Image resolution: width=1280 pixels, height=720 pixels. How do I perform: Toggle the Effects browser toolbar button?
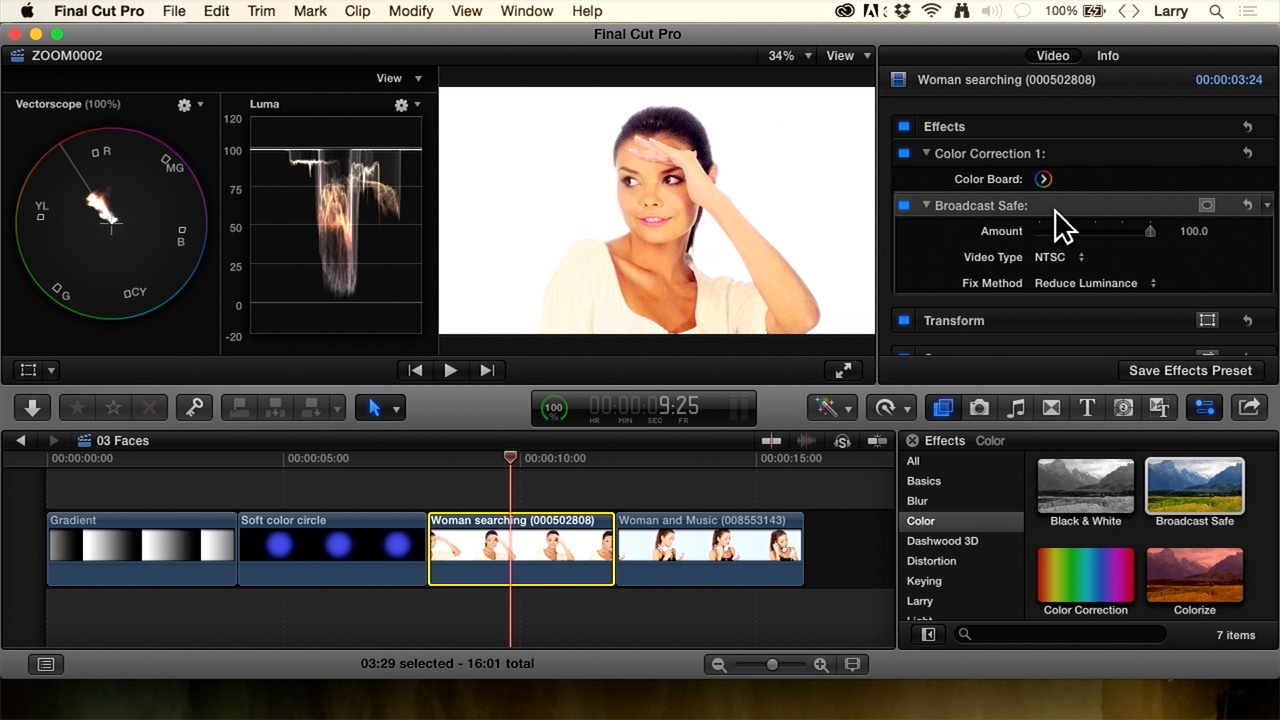(x=942, y=408)
